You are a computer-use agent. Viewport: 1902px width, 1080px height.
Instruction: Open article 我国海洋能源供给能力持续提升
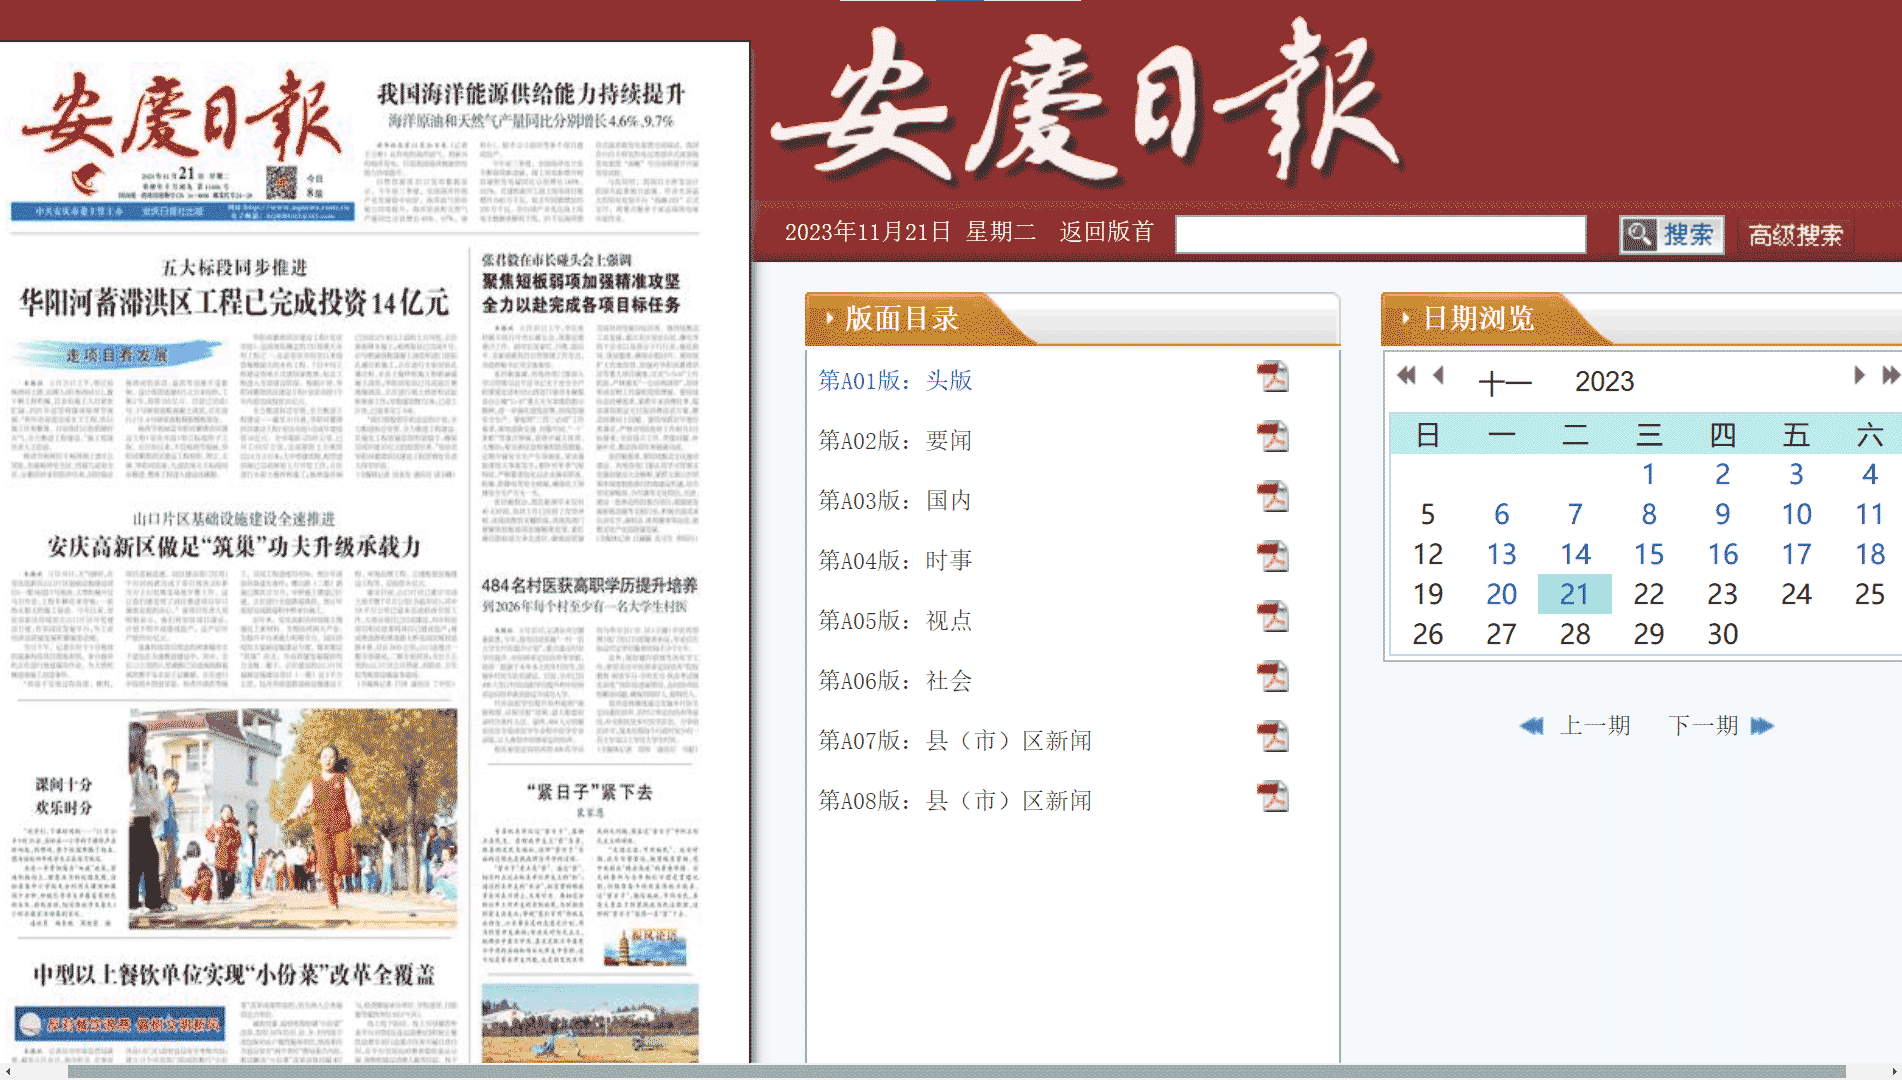click(531, 94)
